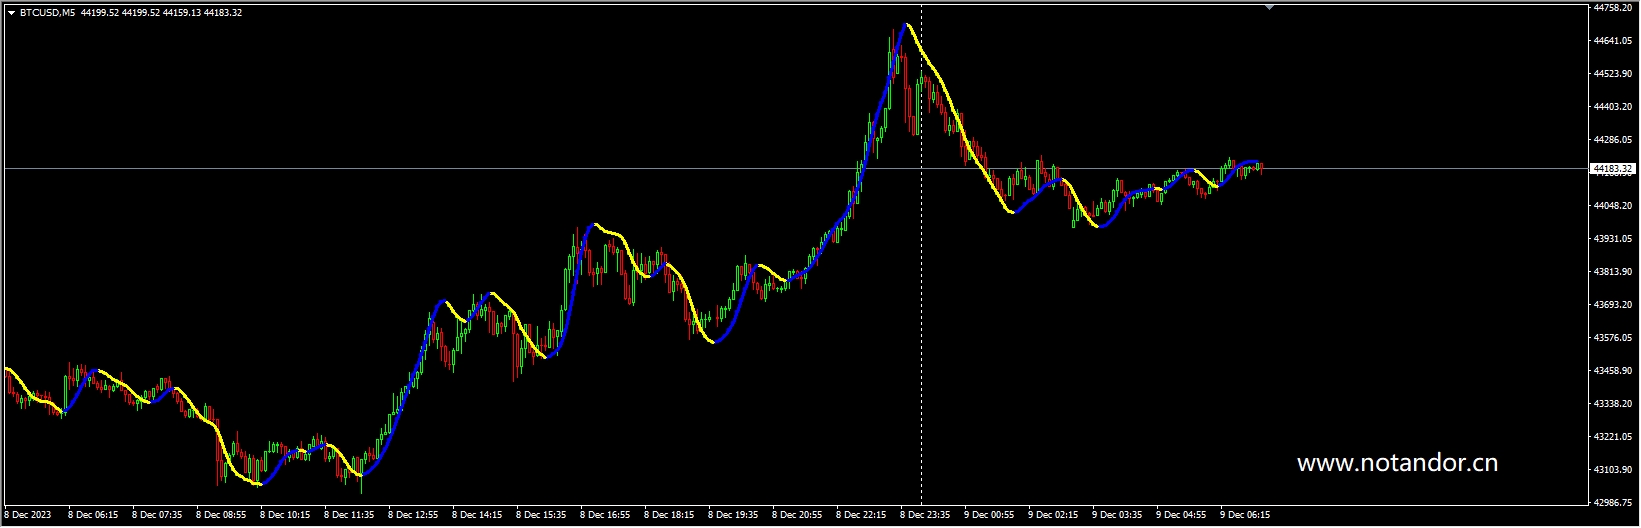This screenshot has height=528, width=1641.
Task: Click the gray chart shift triangle marker
Action: [1269, 7]
